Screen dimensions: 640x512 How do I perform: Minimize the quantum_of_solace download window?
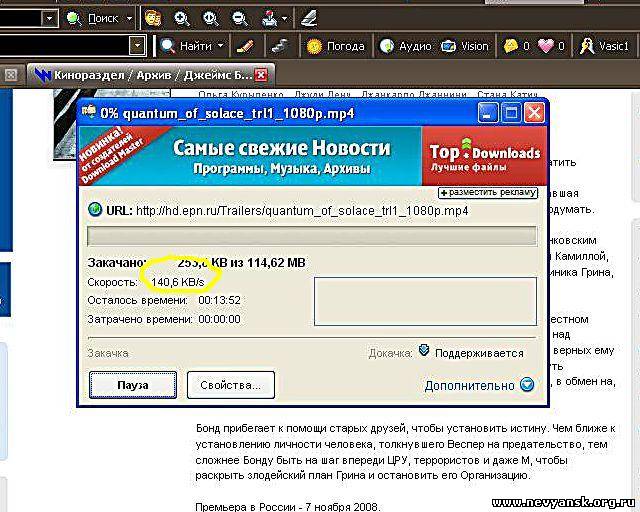coord(488,112)
